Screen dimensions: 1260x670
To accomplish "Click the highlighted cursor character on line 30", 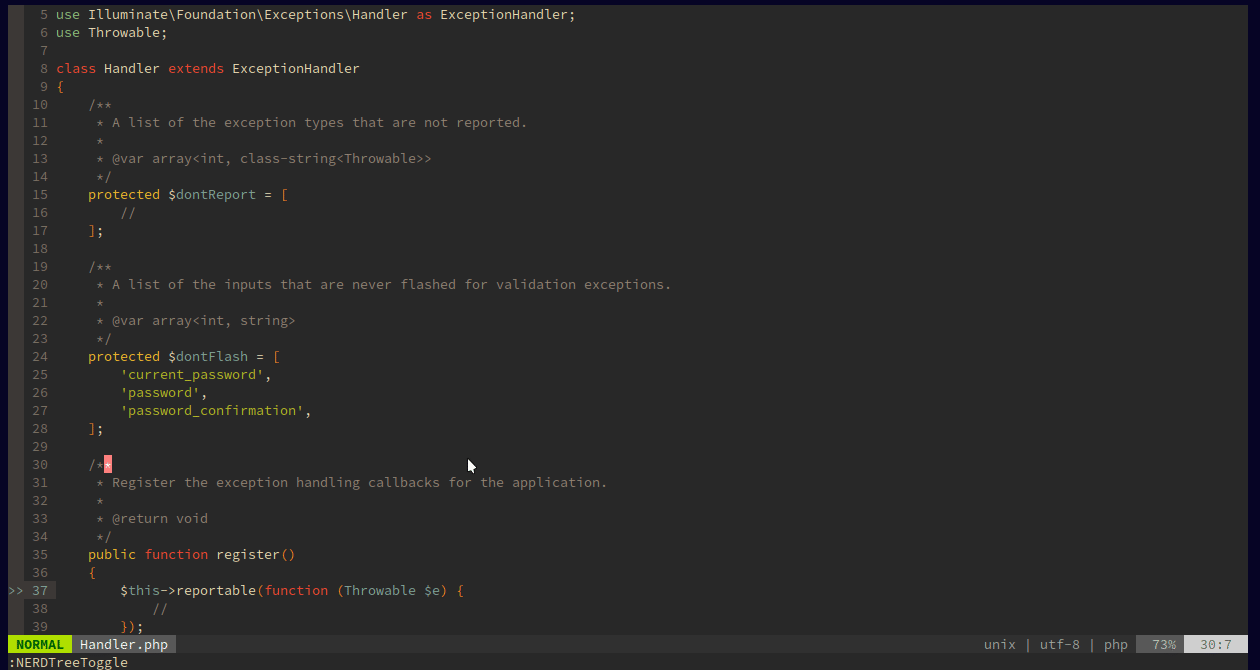I will pos(108,465).
